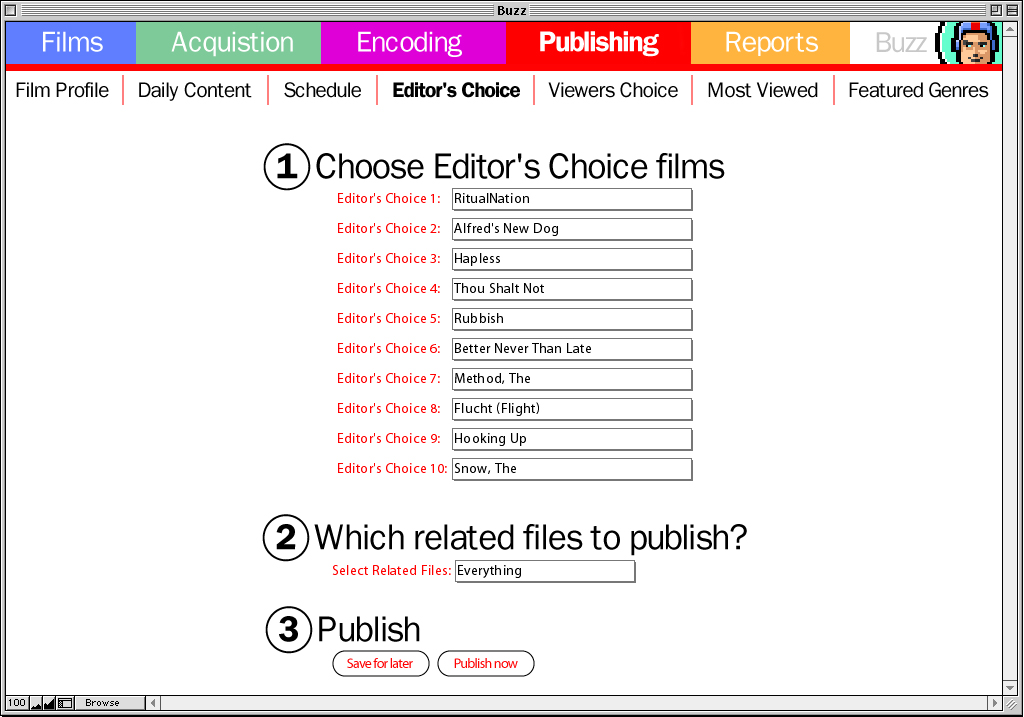Click the Editor's Choice 10: label

point(392,469)
